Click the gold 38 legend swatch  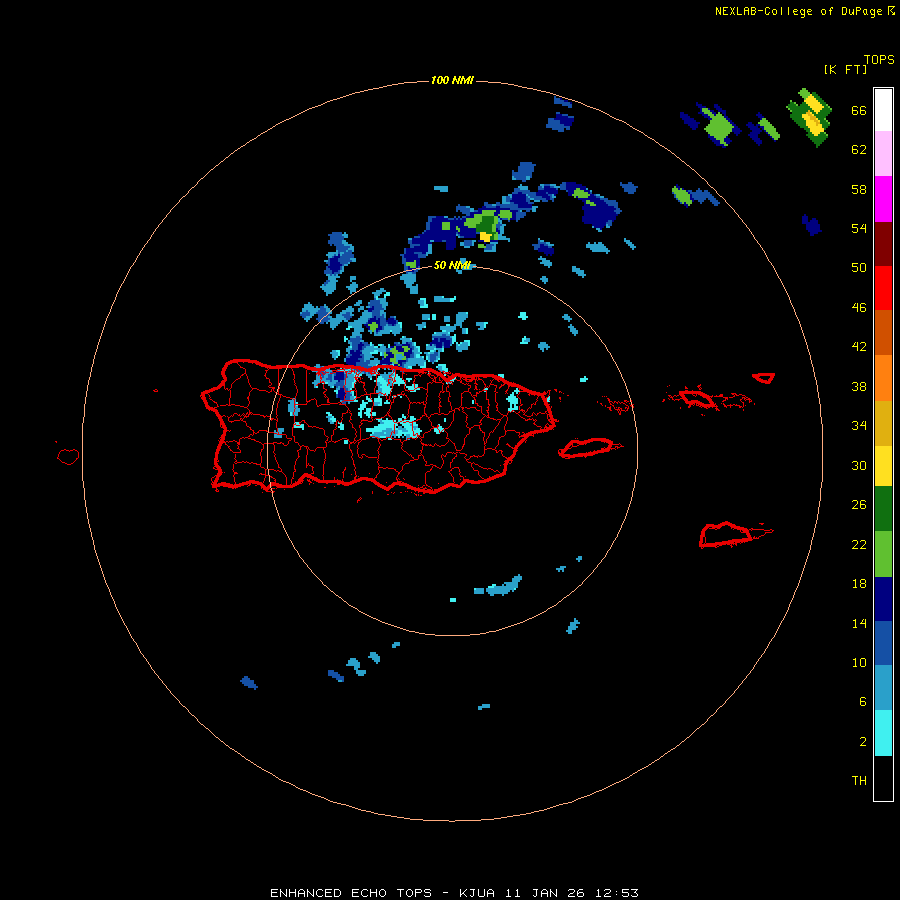coord(883,423)
